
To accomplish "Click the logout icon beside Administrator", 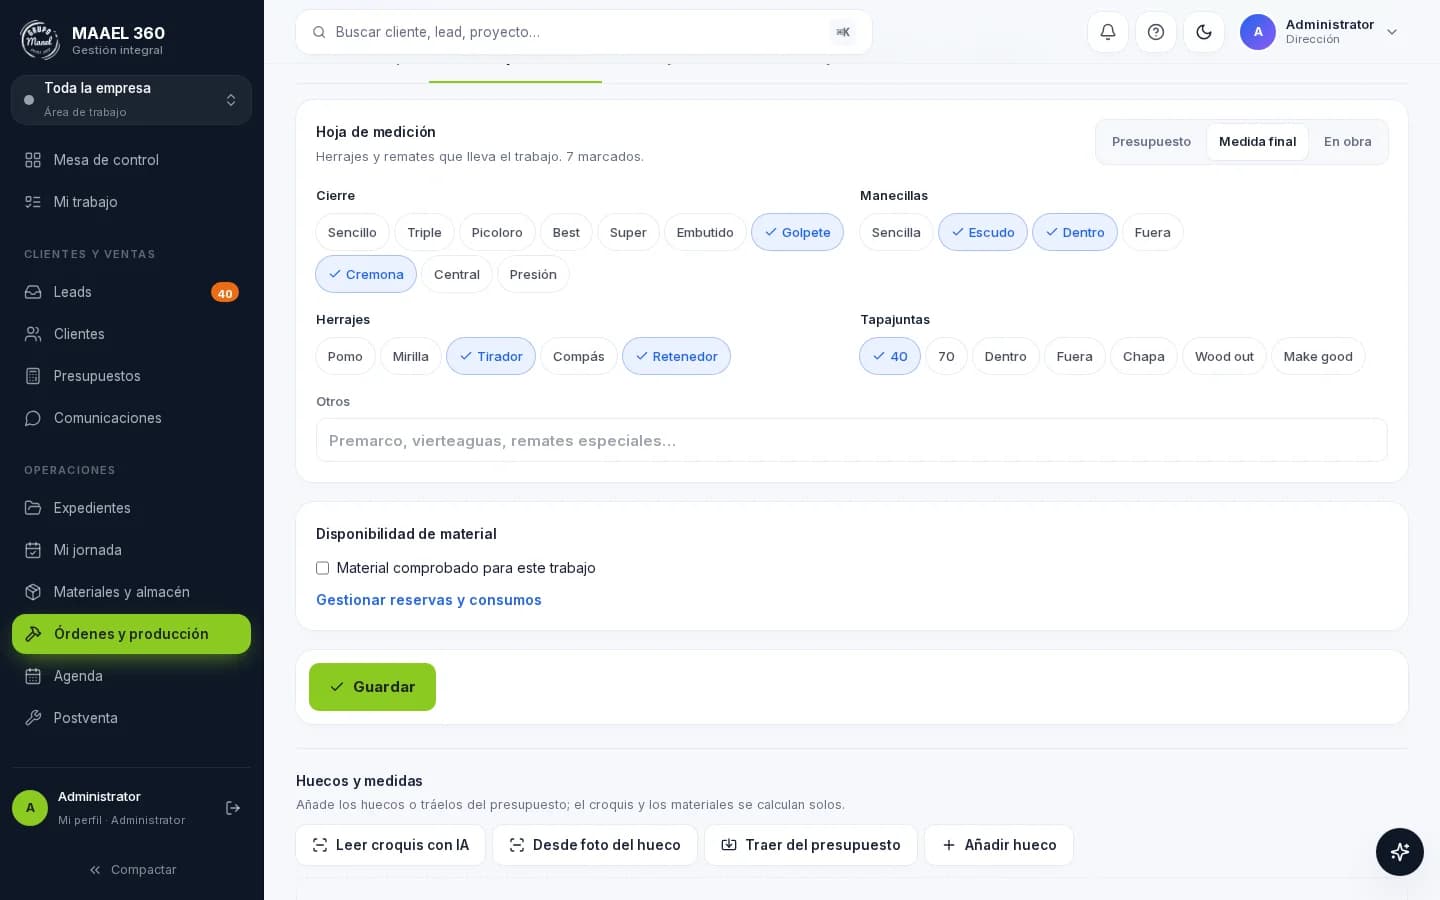I will tap(233, 808).
